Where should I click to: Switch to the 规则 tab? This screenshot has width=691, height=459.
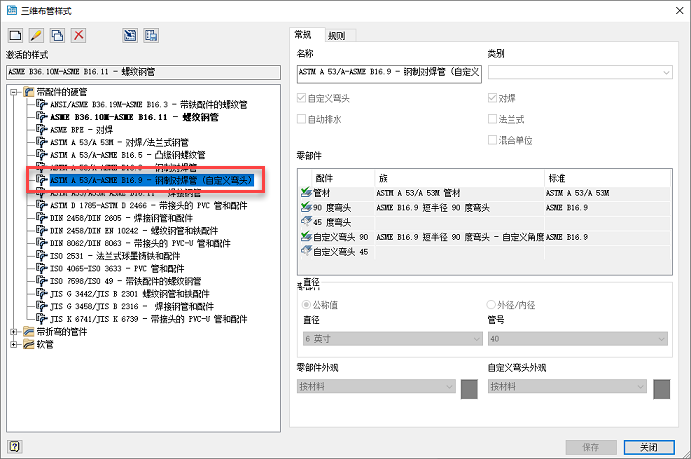point(339,36)
